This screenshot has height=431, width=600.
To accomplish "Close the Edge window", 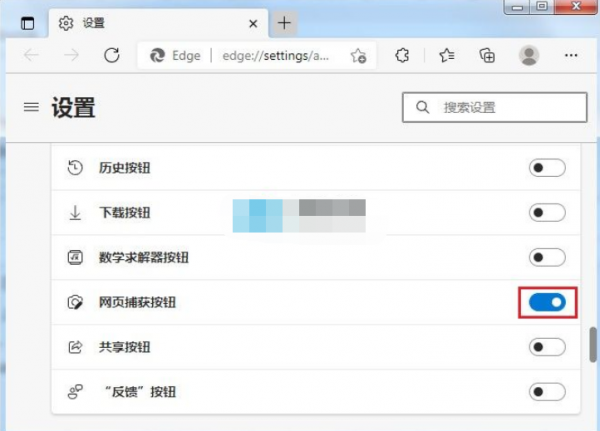I will pyautogui.click(x=576, y=7).
